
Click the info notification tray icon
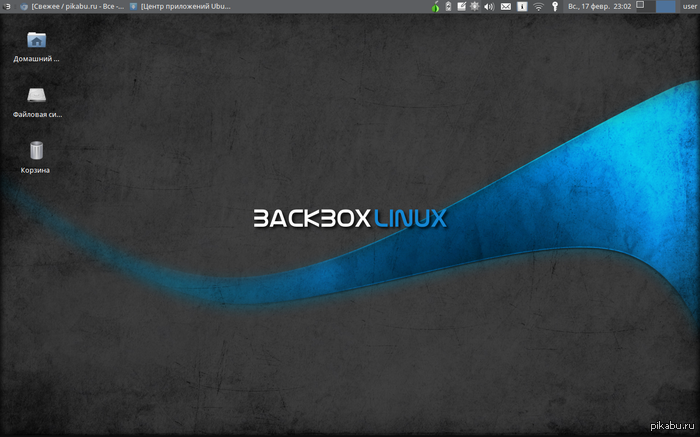pyautogui.click(x=521, y=6)
